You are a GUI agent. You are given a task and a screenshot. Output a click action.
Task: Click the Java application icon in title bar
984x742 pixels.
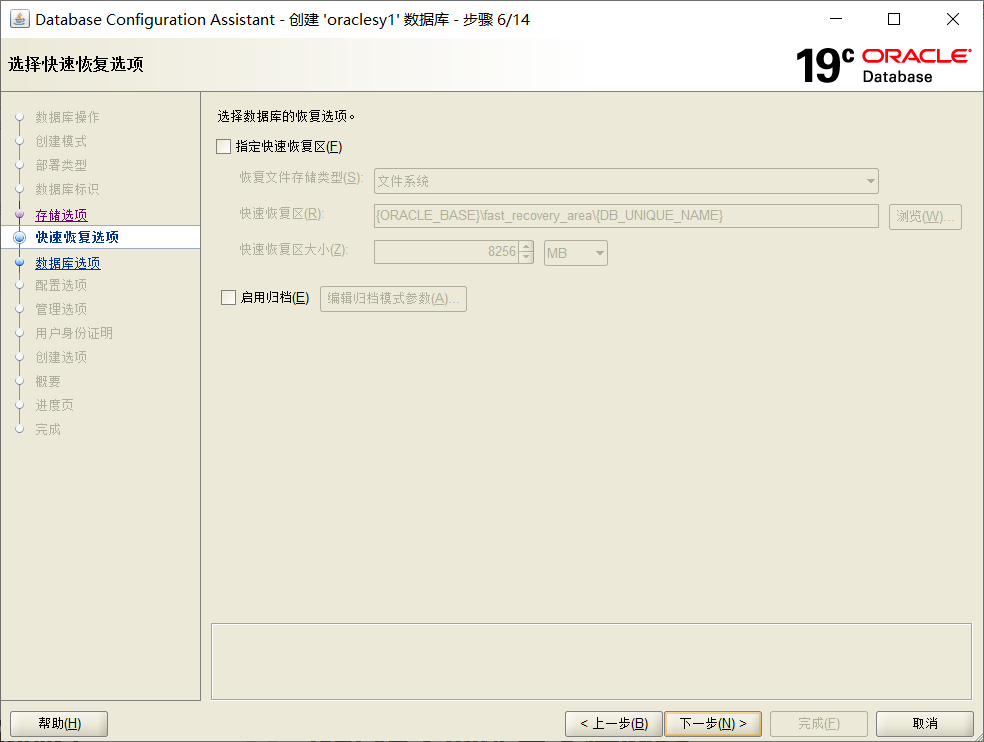click(x=19, y=19)
